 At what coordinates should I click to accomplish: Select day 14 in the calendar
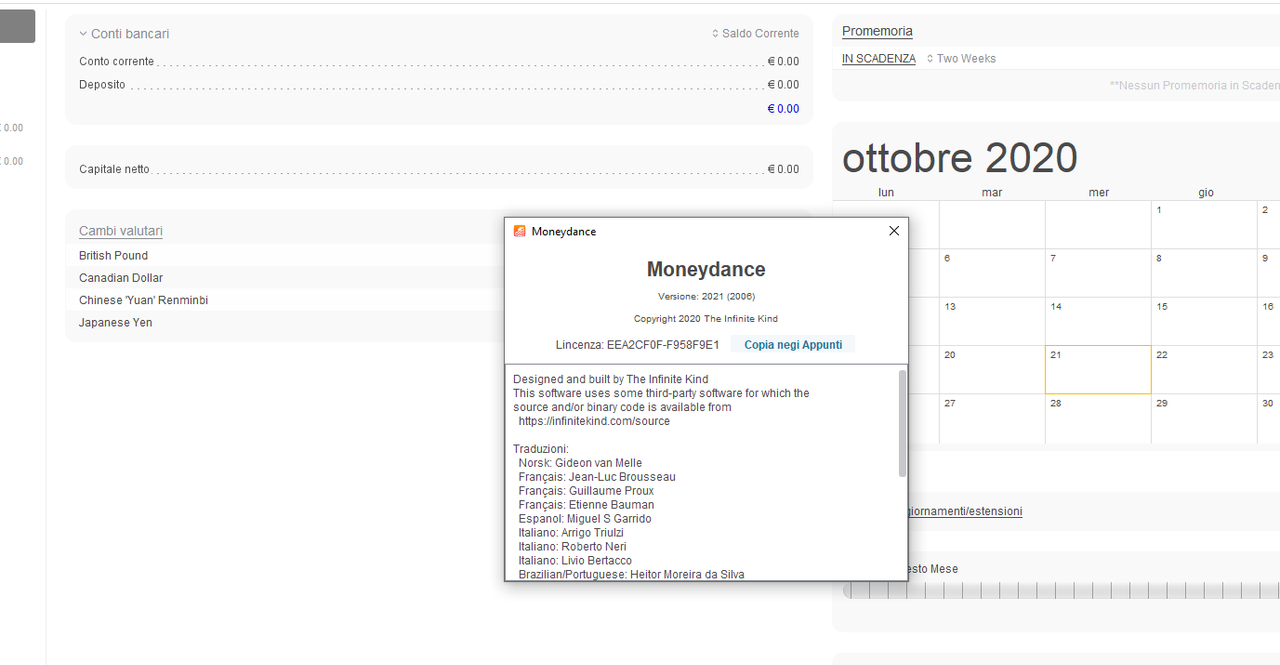[x=1098, y=322]
